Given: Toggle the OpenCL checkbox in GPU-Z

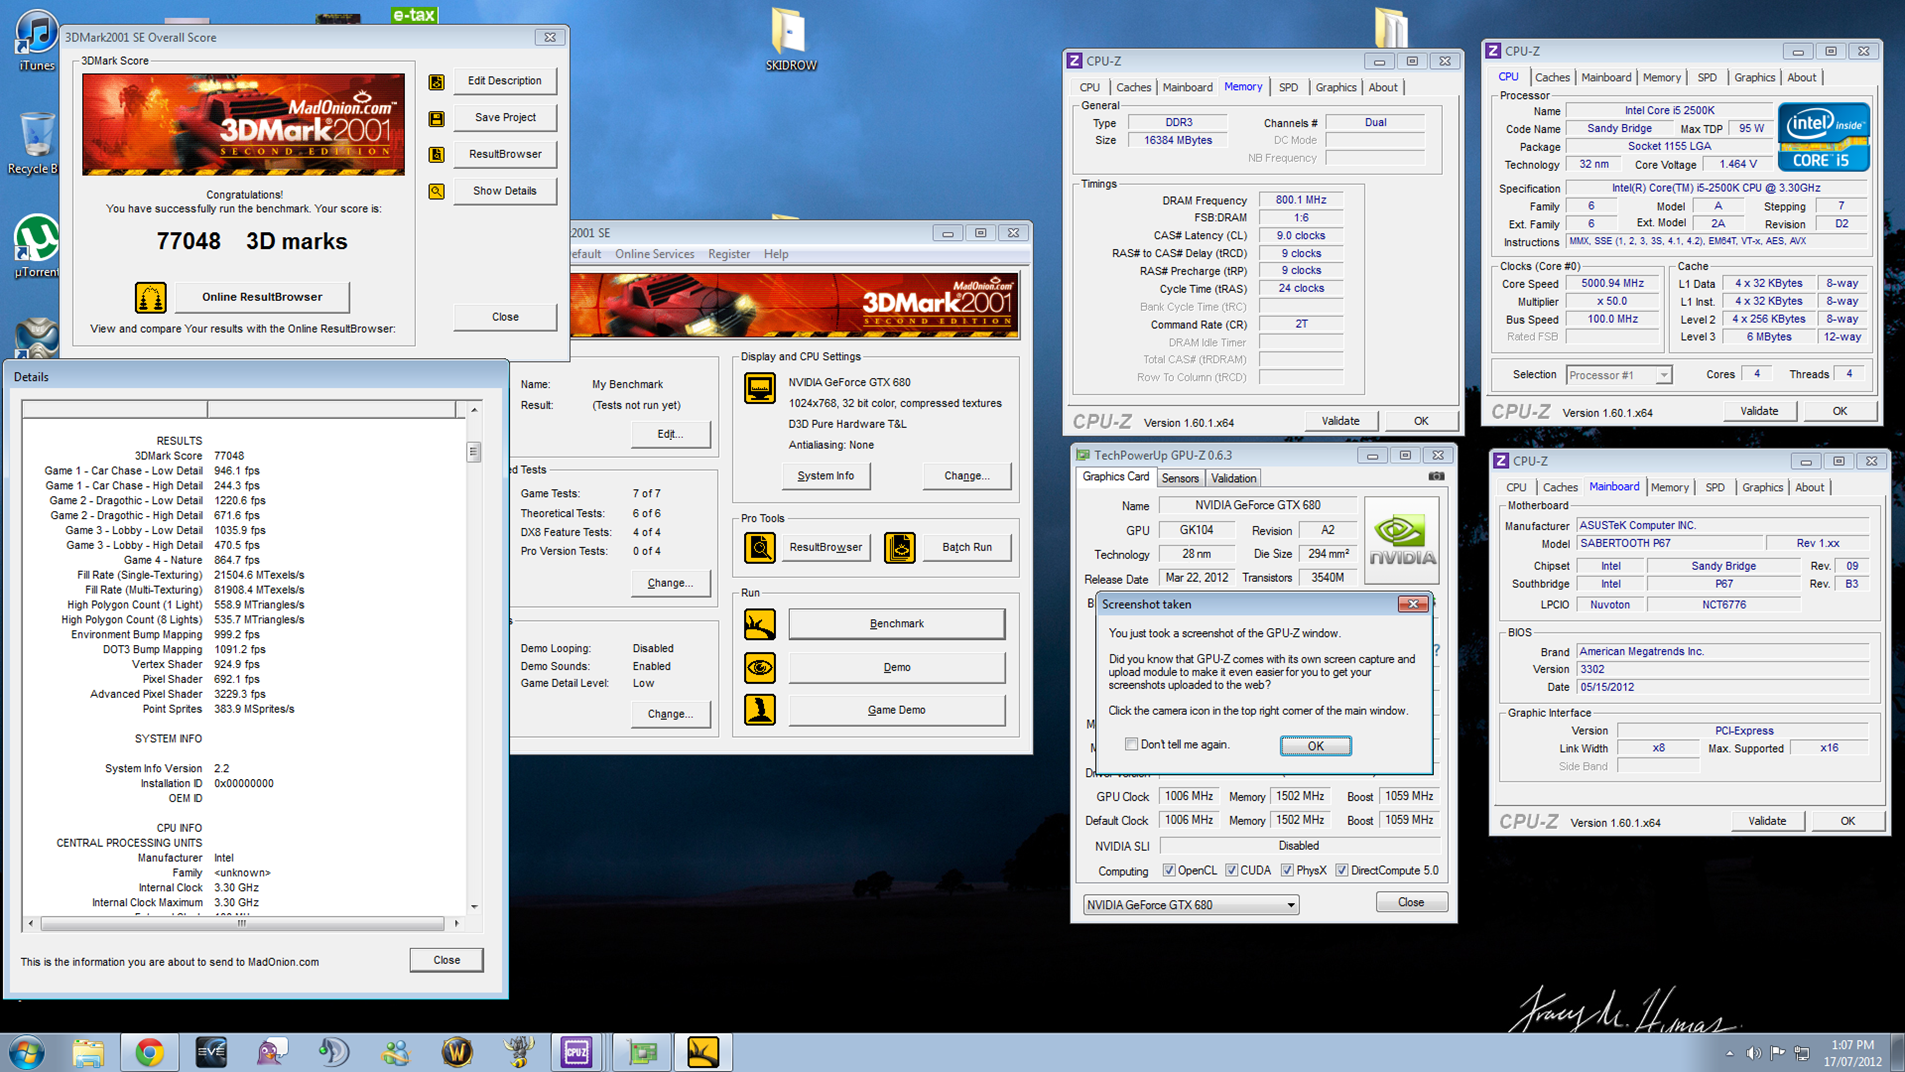Looking at the screenshot, I should pos(1169,871).
